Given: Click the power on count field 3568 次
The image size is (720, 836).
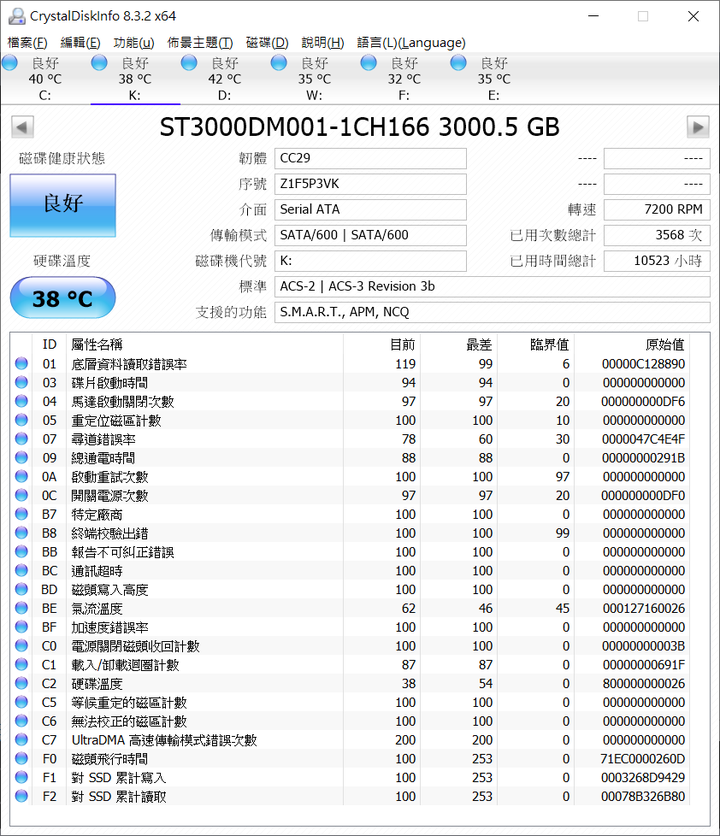Looking at the screenshot, I should click(657, 235).
